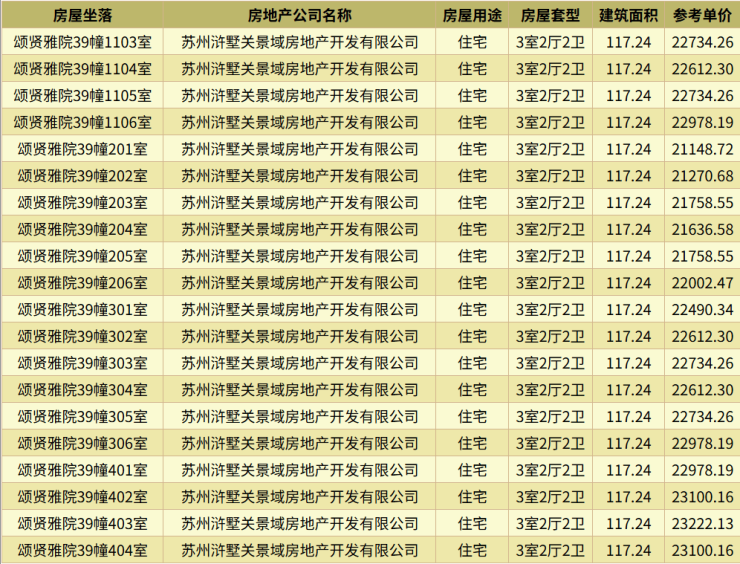Click the 房屋套型 column header
Screen dimensions: 740x564
click(550, 16)
